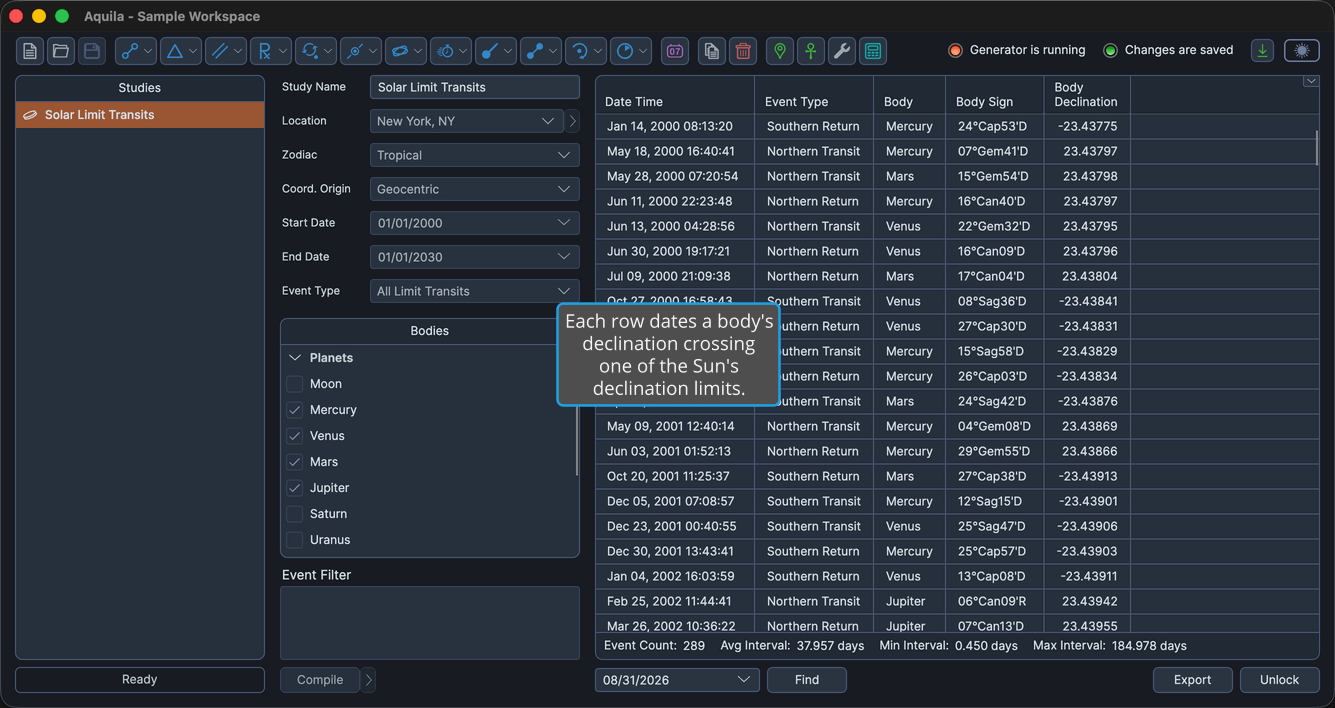Click the green location pin icon

tap(780, 51)
